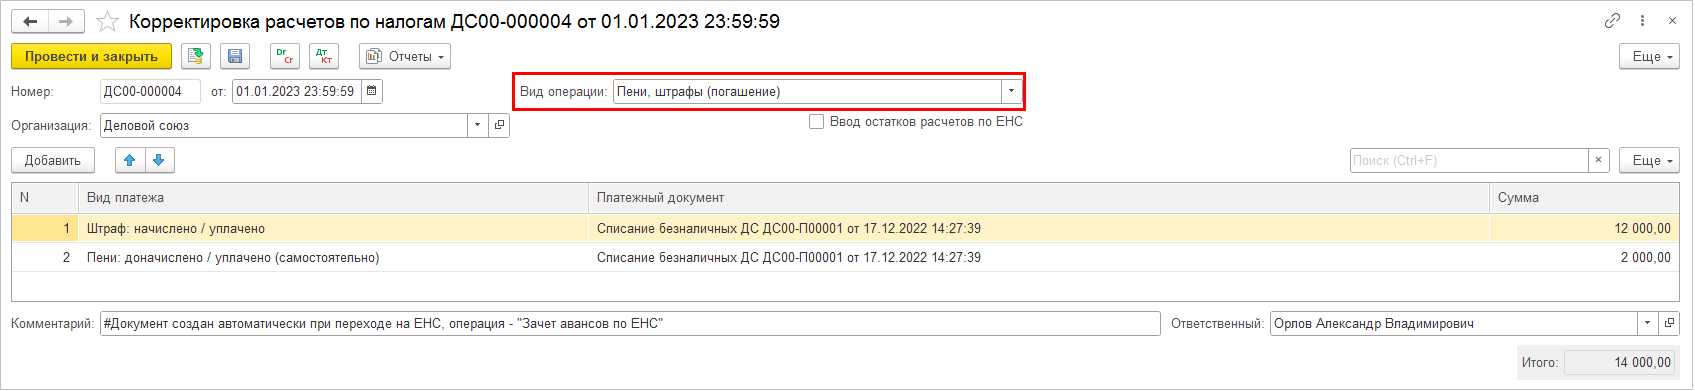1695x391 pixels.
Task: Click "Провести и закрыть" button
Action: pyautogui.click(x=91, y=56)
